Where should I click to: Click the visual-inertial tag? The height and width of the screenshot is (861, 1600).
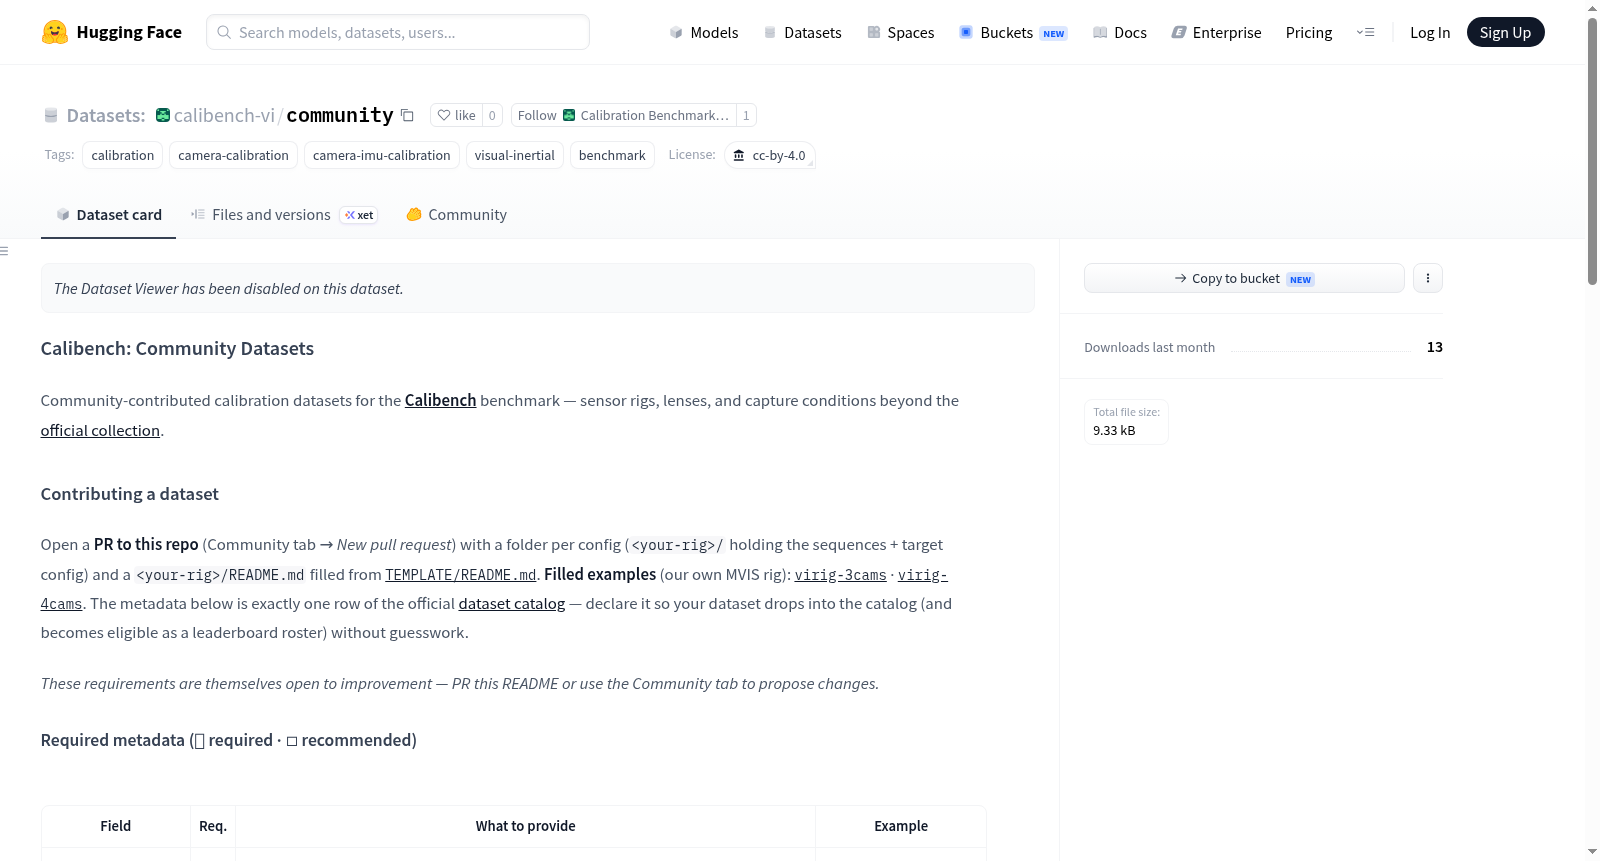tap(515, 155)
